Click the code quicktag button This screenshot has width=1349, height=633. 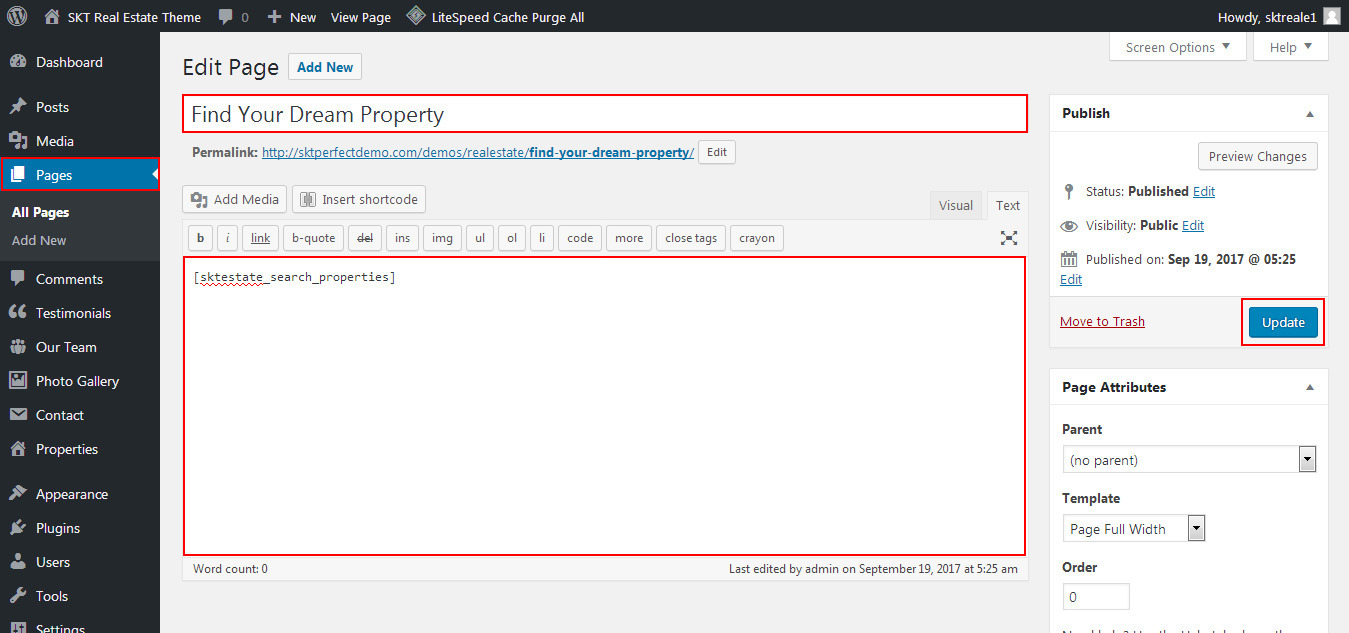580,238
